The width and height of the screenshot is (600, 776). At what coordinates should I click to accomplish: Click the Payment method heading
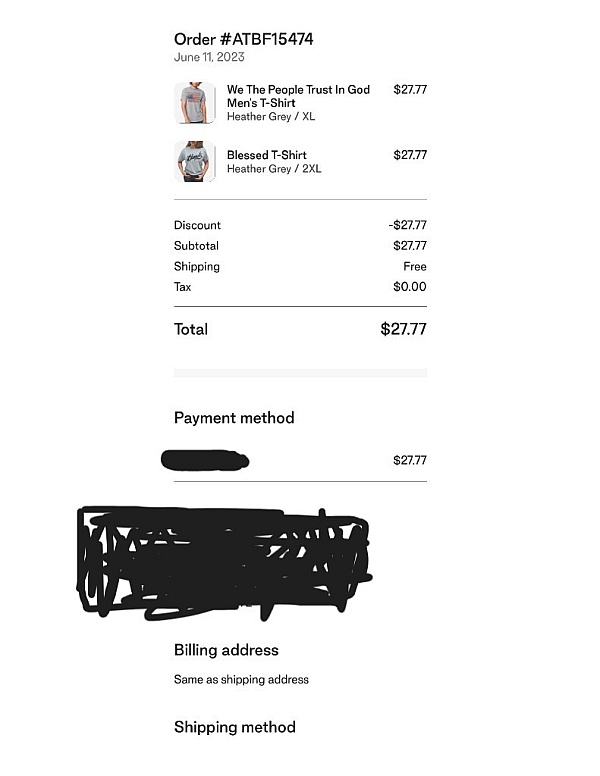[234, 418]
